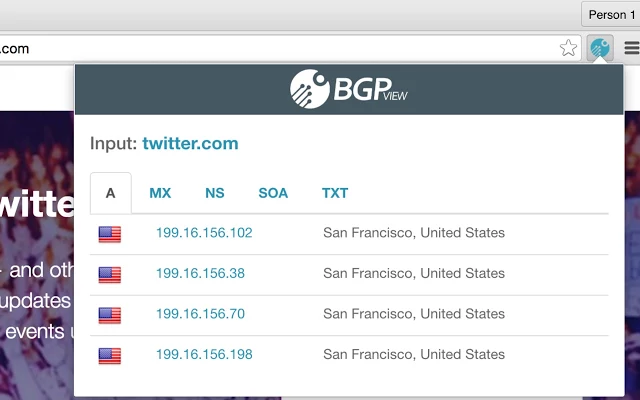Click US flag beside 199.16.156.198
640x400 pixels.
[x=110, y=354]
